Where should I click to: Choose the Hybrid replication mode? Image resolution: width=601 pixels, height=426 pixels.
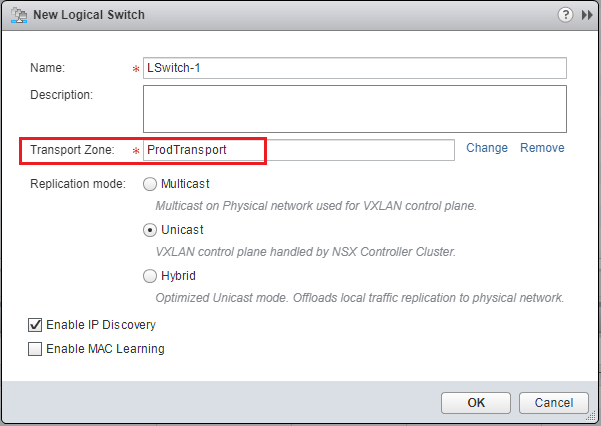(x=151, y=276)
